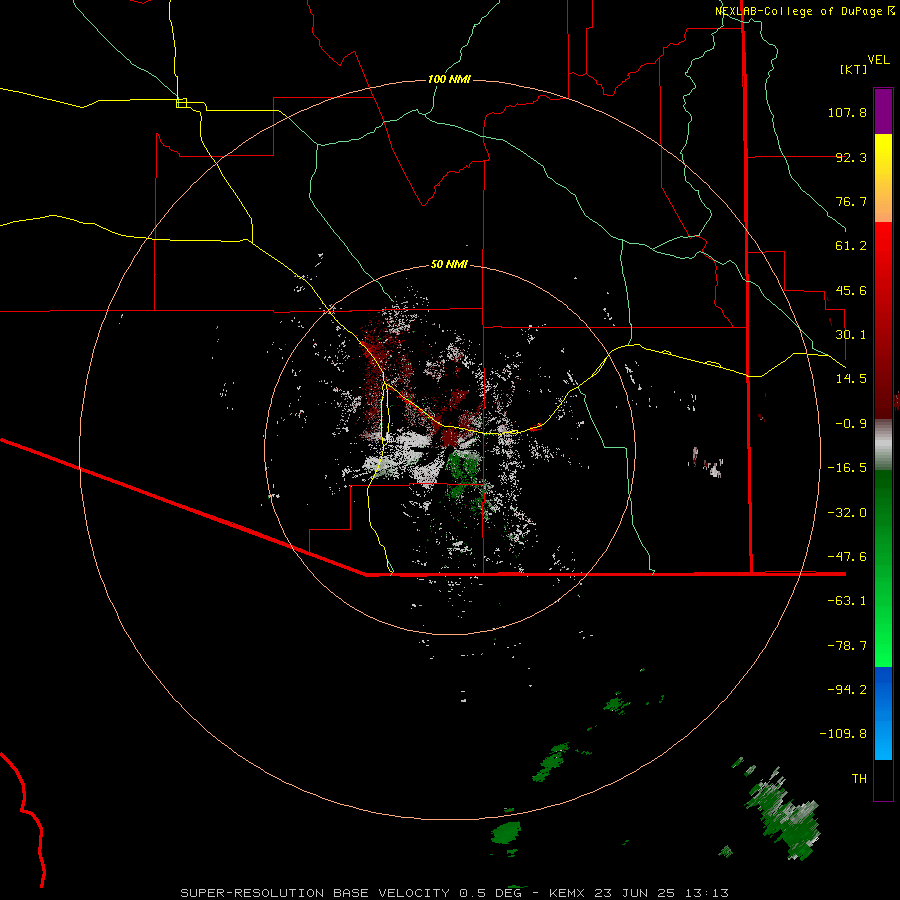900x900 pixels.
Task: Pick the green segment of the velocity color bar
Action: (x=883, y=568)
